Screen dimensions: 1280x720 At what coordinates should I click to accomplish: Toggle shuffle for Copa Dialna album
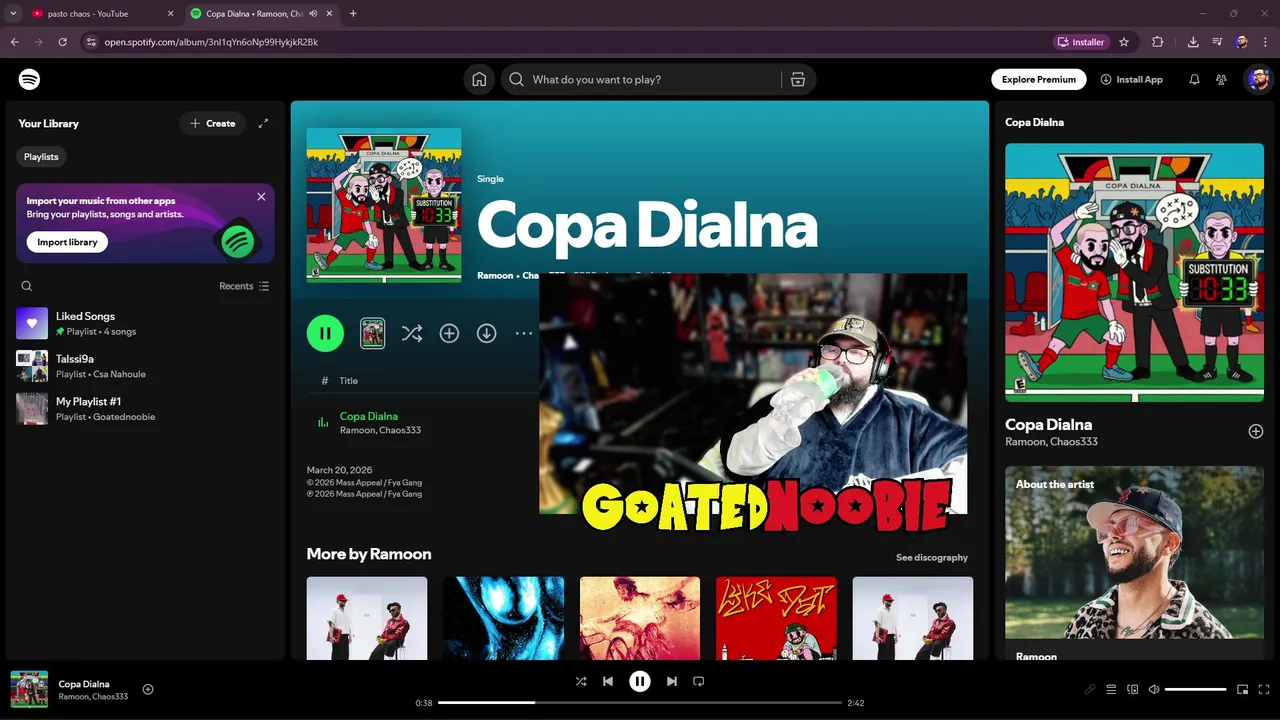[x=412, y=333]
